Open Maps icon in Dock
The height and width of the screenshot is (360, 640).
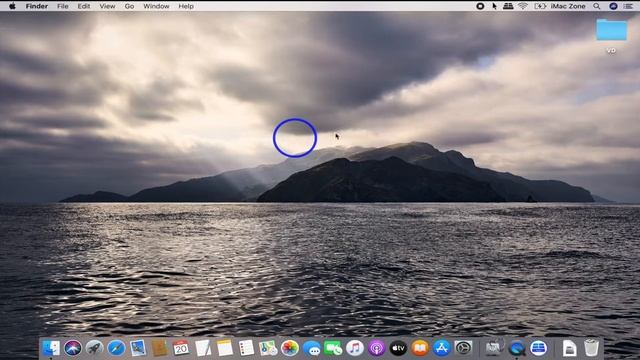tap(268, 348)
